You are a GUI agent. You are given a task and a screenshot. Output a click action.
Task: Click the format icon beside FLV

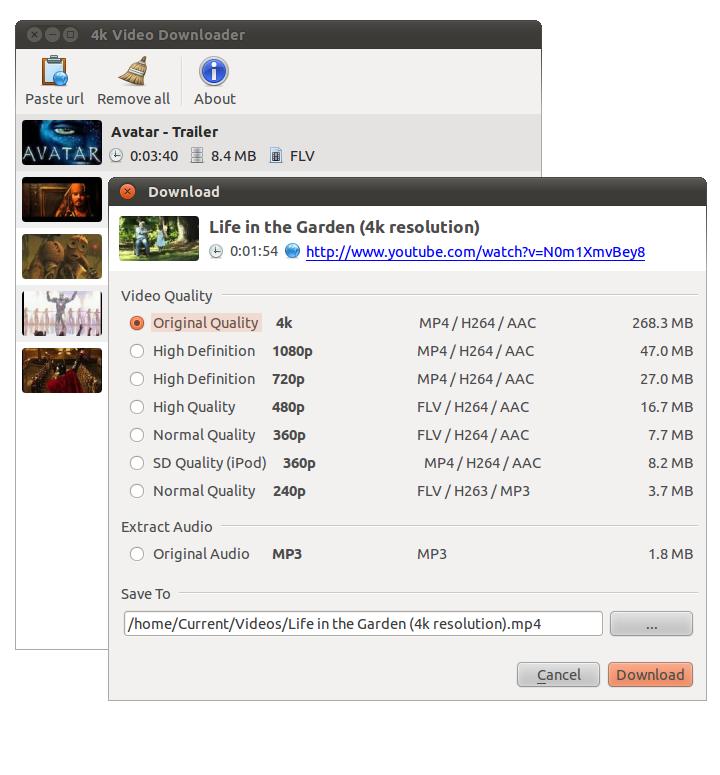(x=275, y=156)
